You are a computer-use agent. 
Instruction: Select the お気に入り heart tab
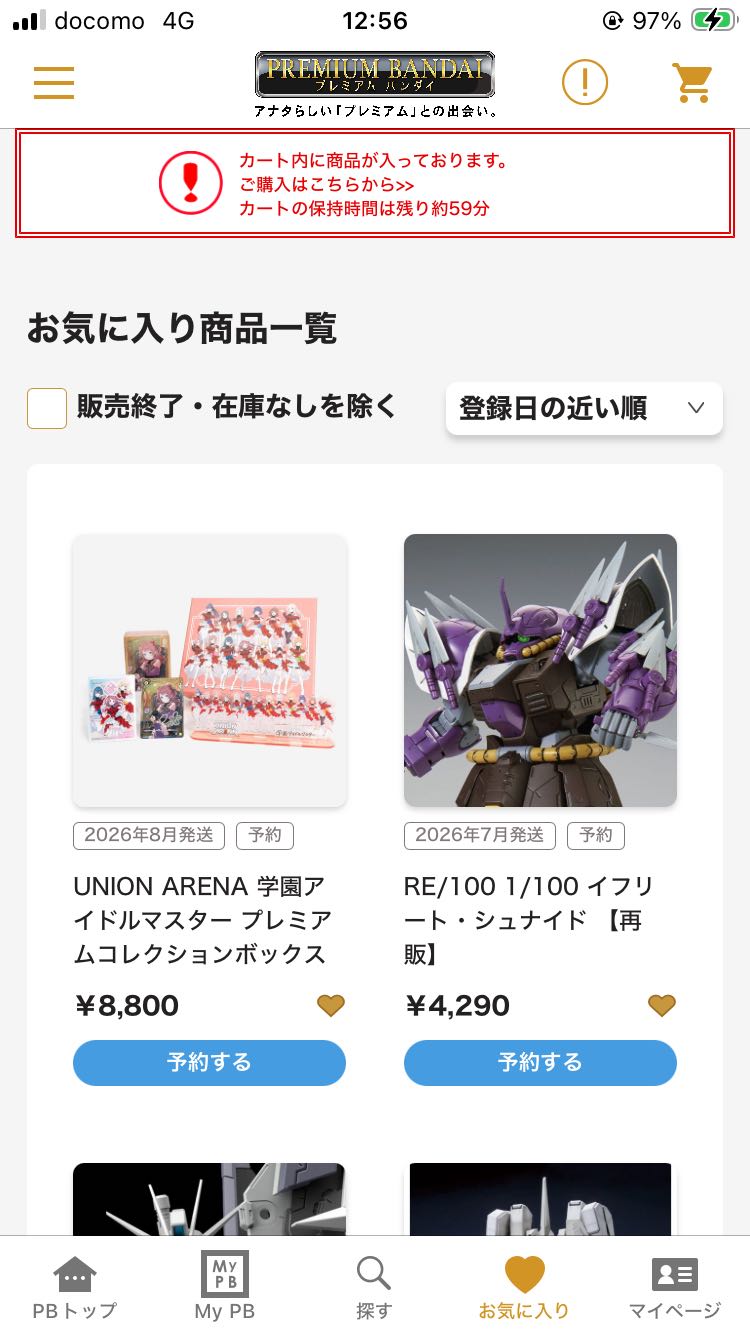pos(524,1287)
